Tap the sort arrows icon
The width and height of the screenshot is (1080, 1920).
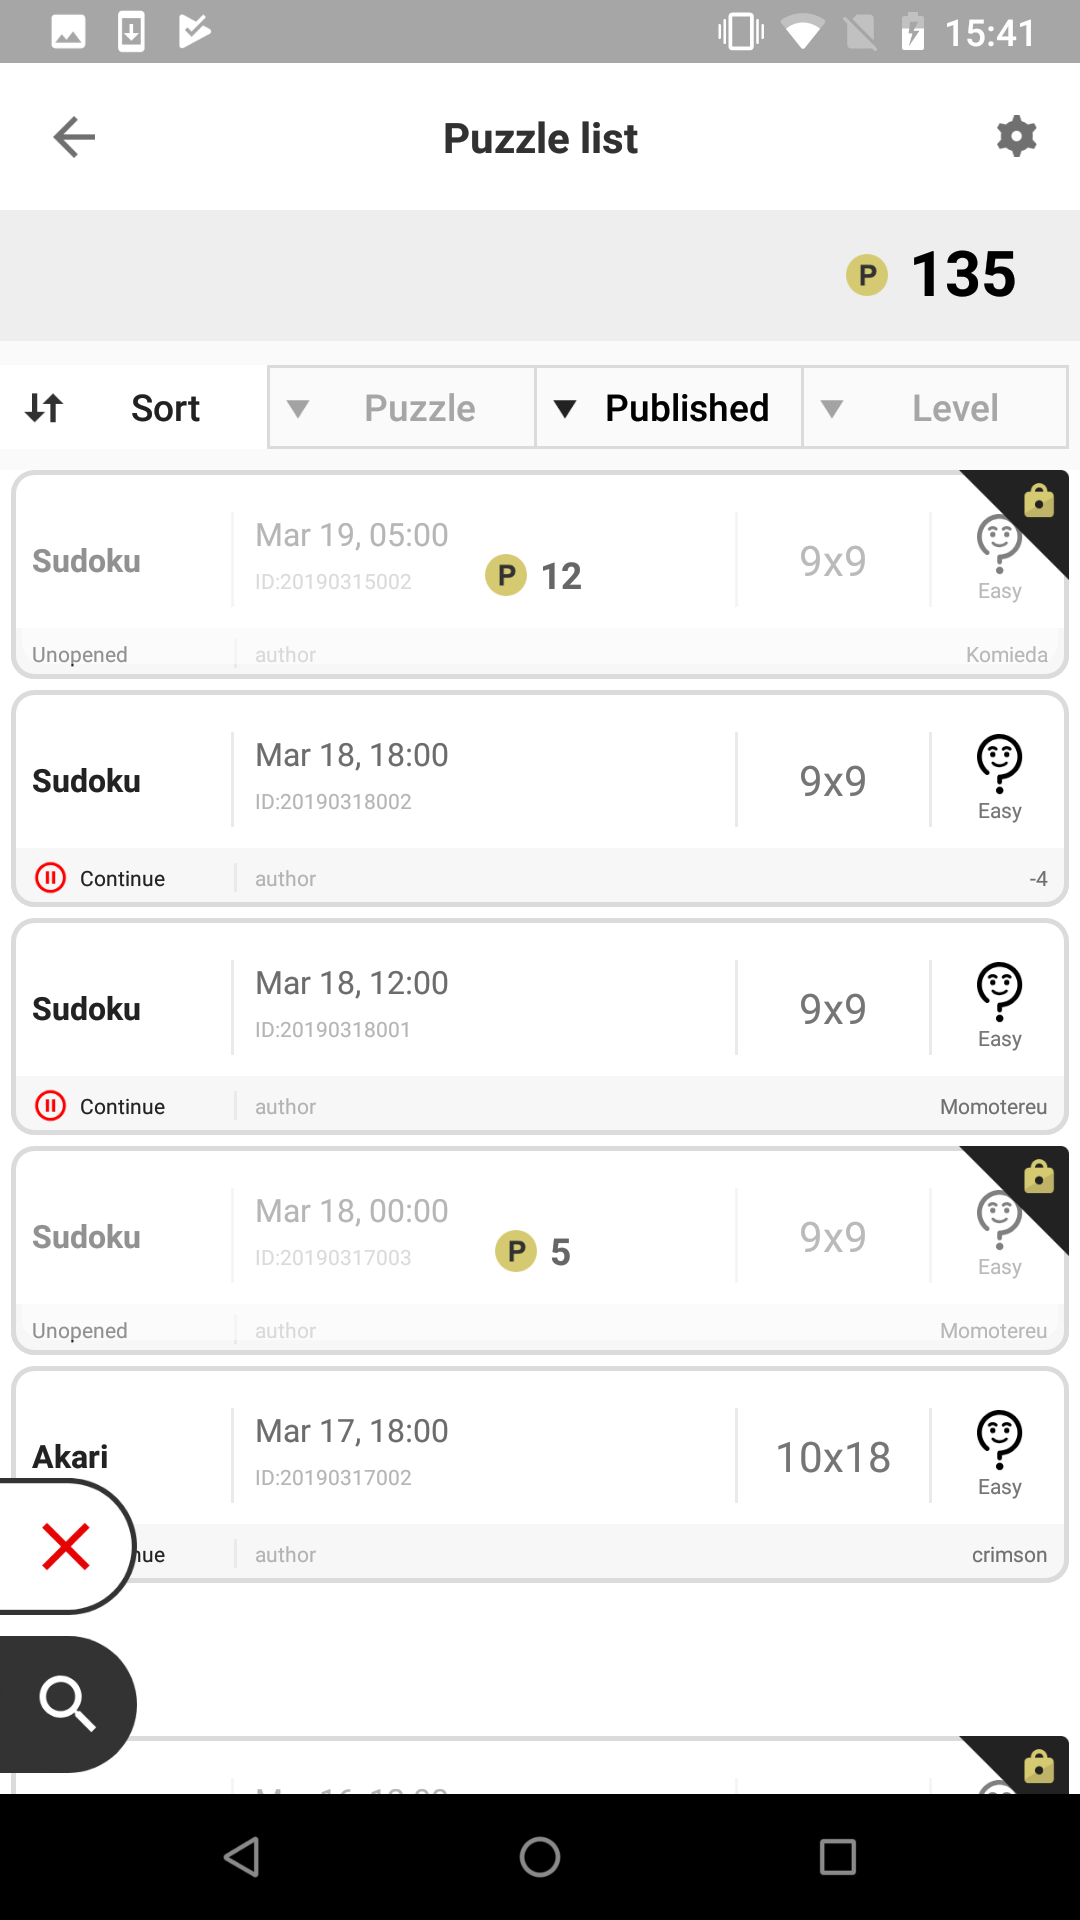(x=45, y=408)
